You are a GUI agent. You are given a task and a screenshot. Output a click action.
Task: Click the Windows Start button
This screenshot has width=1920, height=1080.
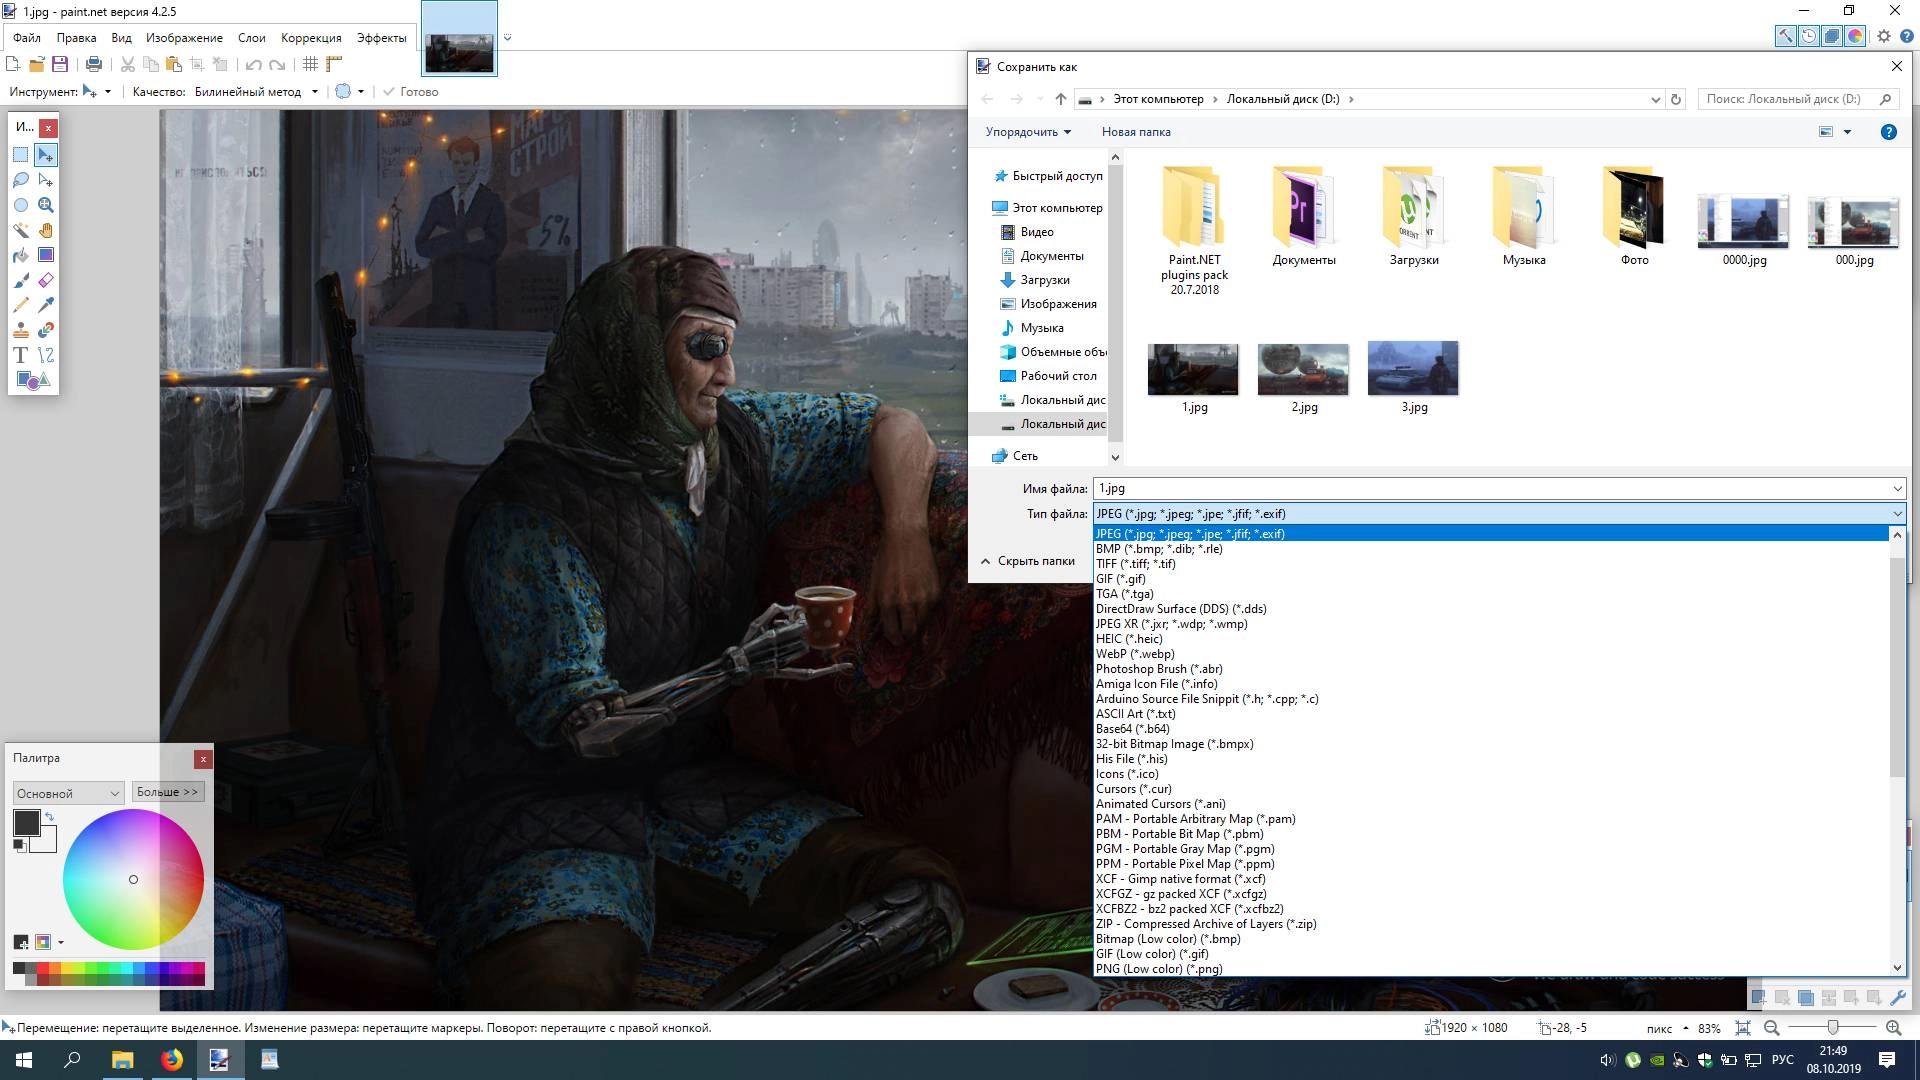pyautogui.click(x=24, y=1060)
